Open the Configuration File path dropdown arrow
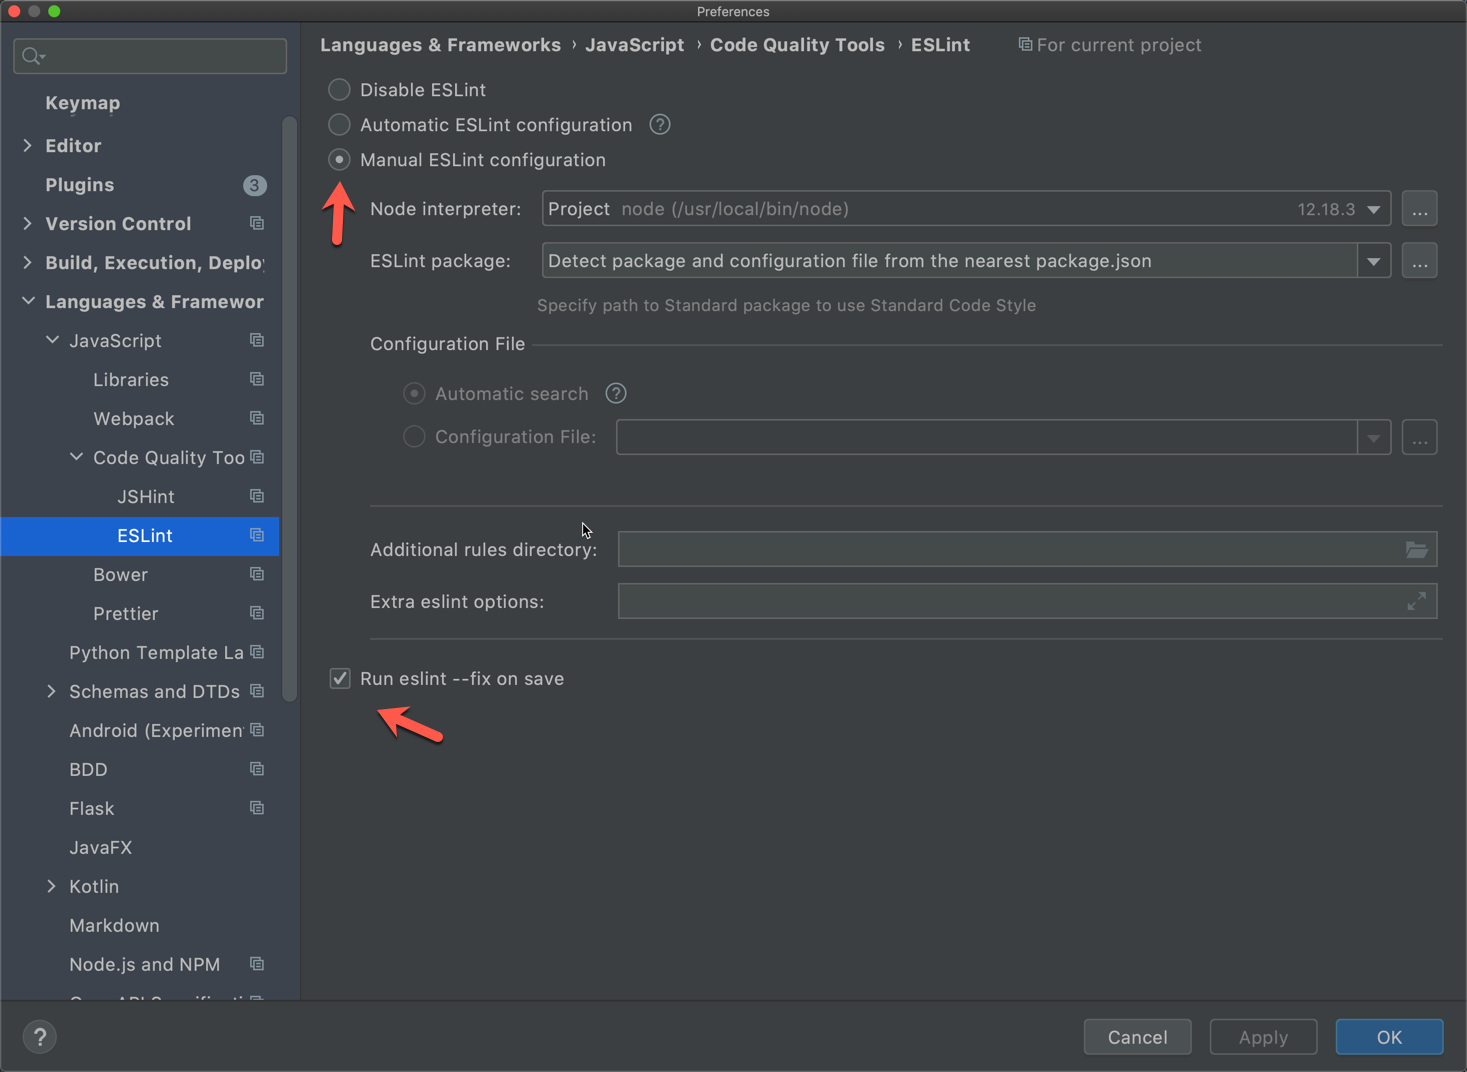The width and height of the screenshot is (1467, 1072). 1374,438
